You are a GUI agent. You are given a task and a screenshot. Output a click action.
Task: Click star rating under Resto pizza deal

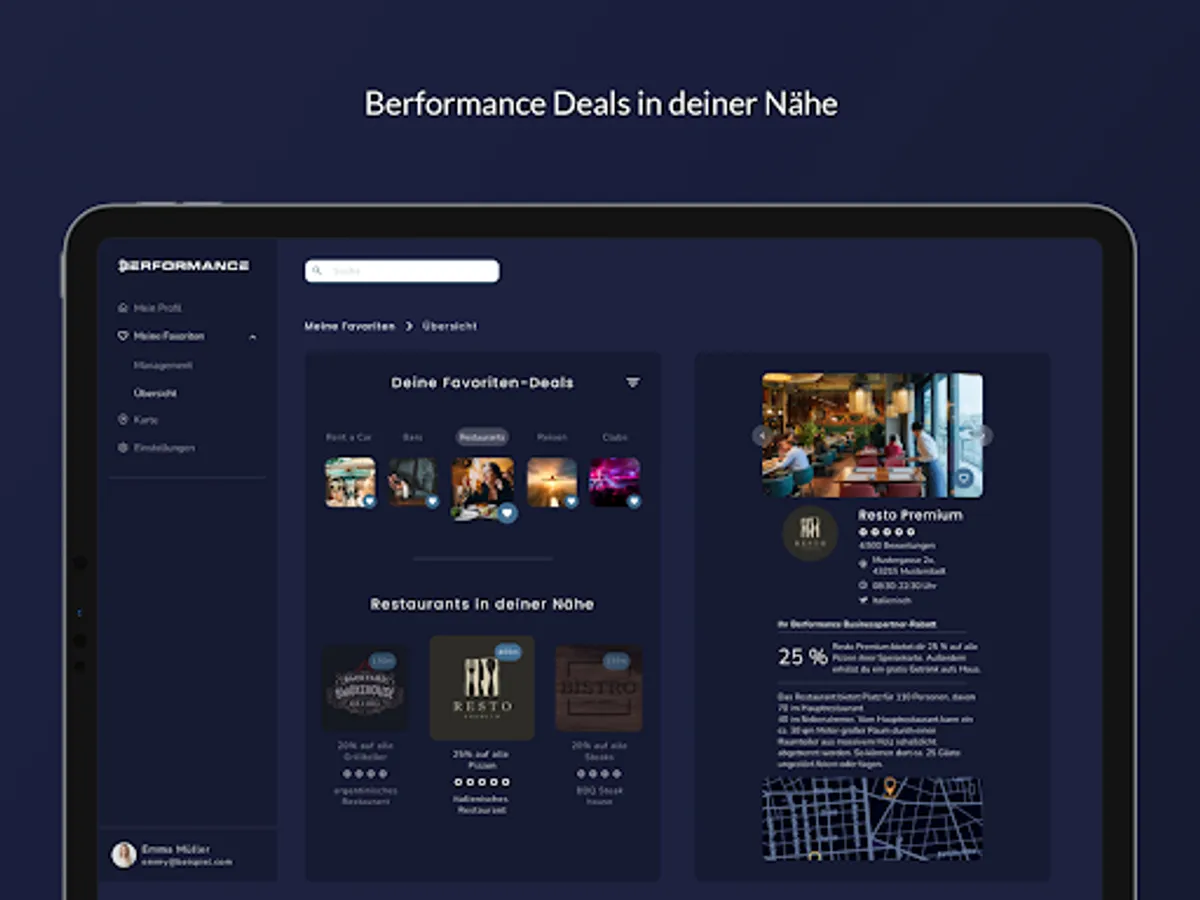[482, 782]
